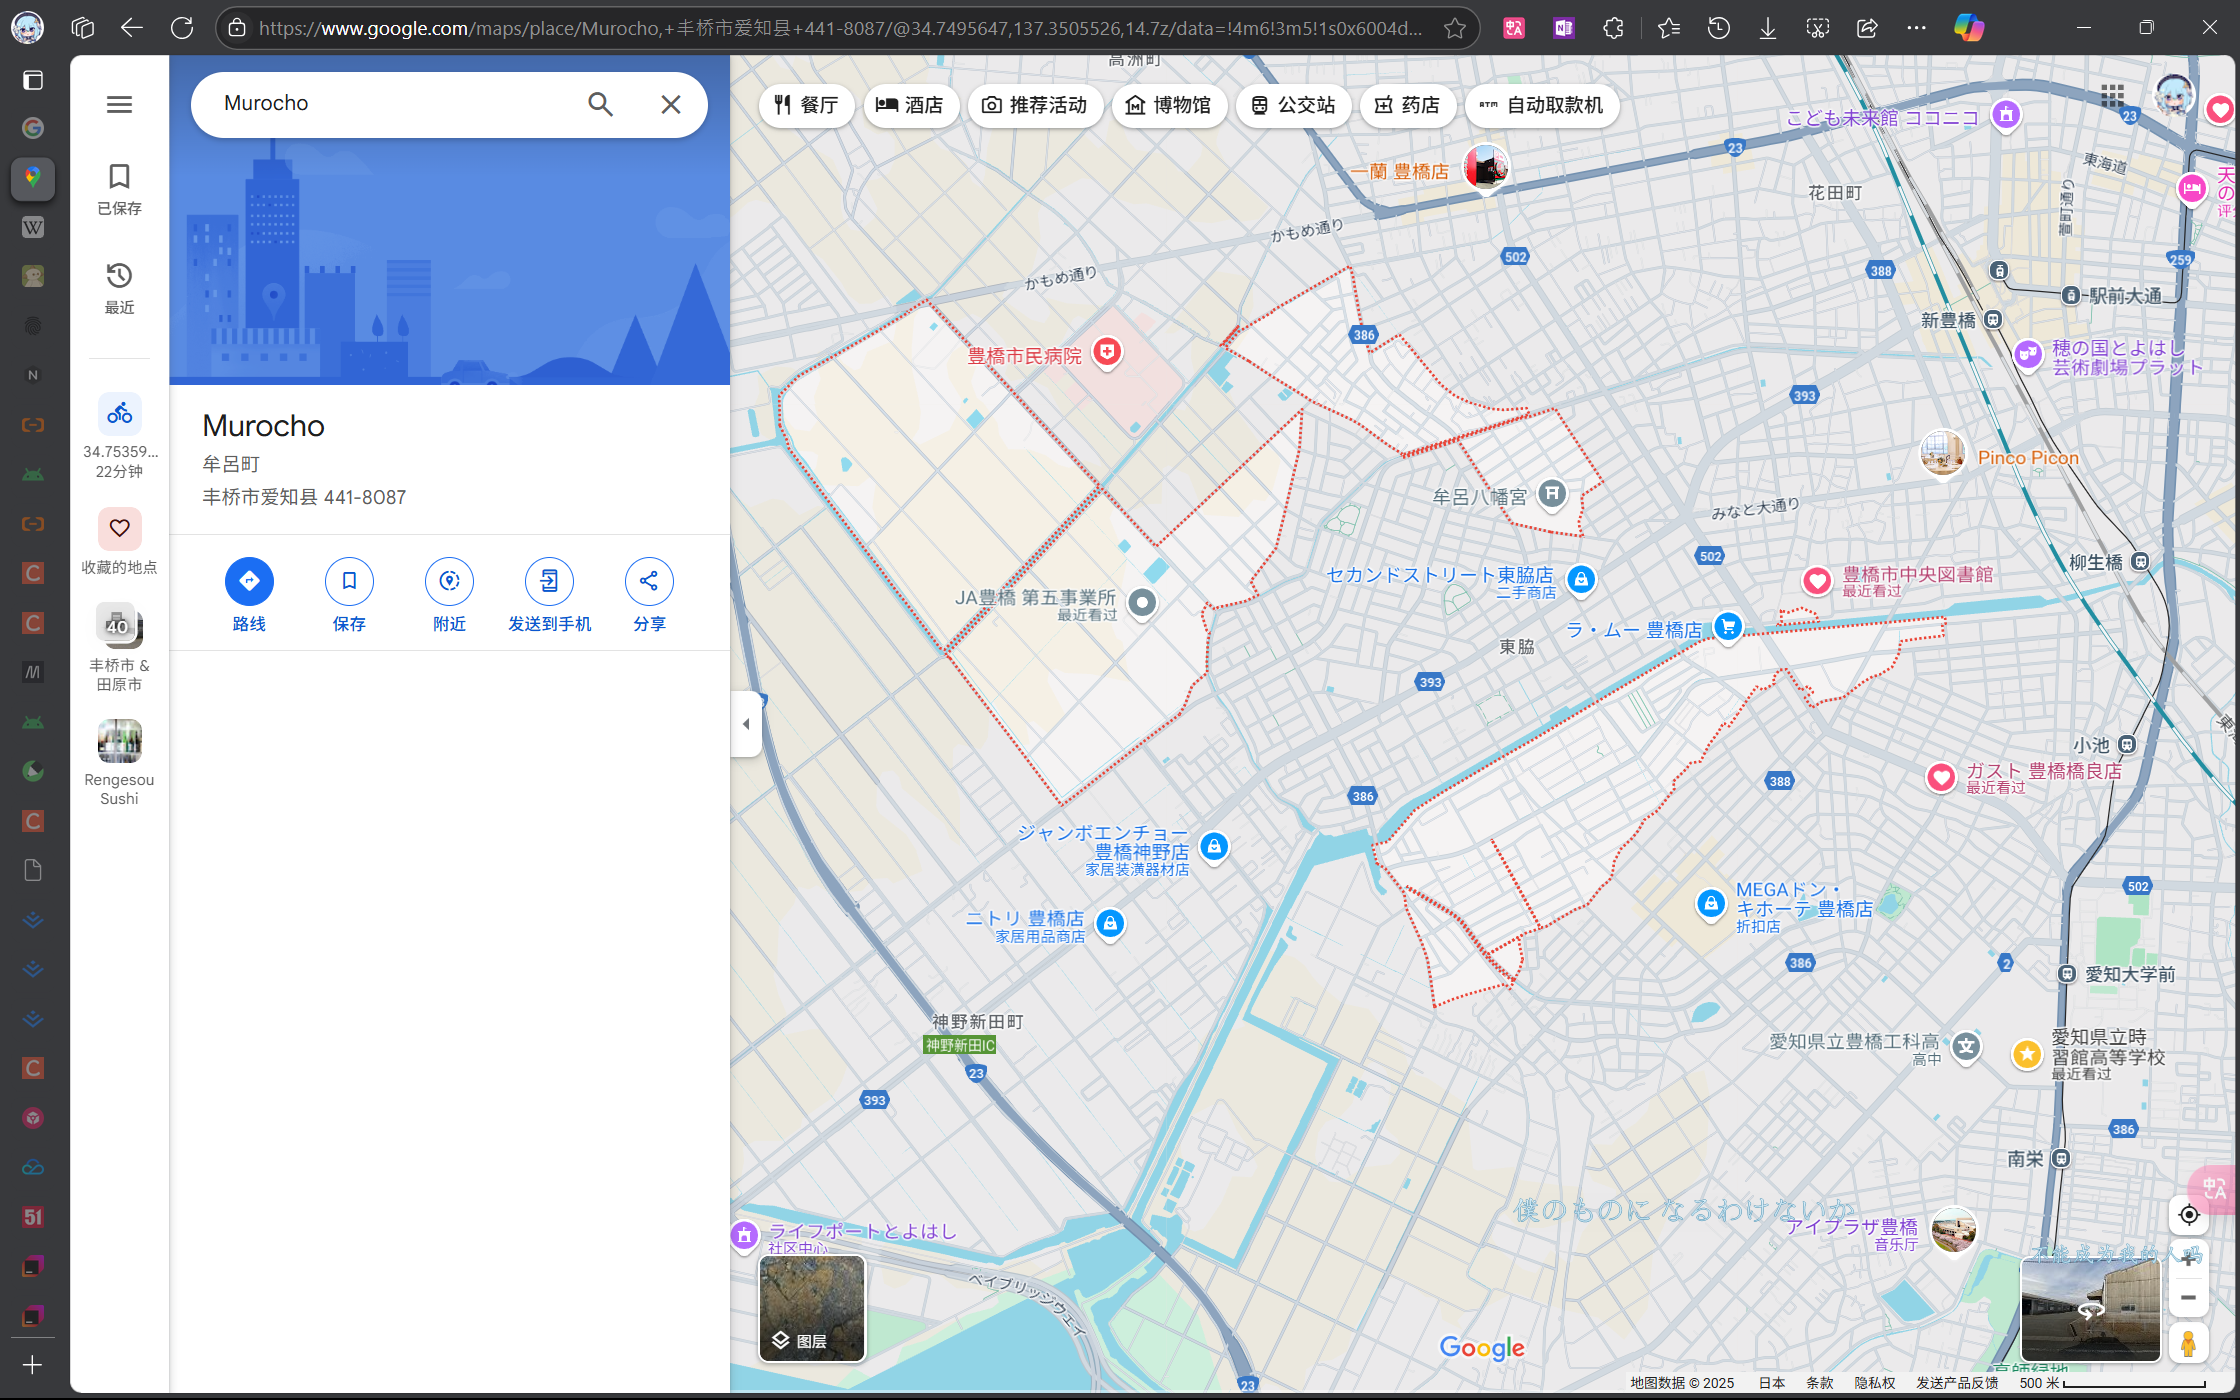Filter map by 酒店 hotels
Image resolution: width=2240 pixels, height=1400 pixels.
[x=910, y=105]
